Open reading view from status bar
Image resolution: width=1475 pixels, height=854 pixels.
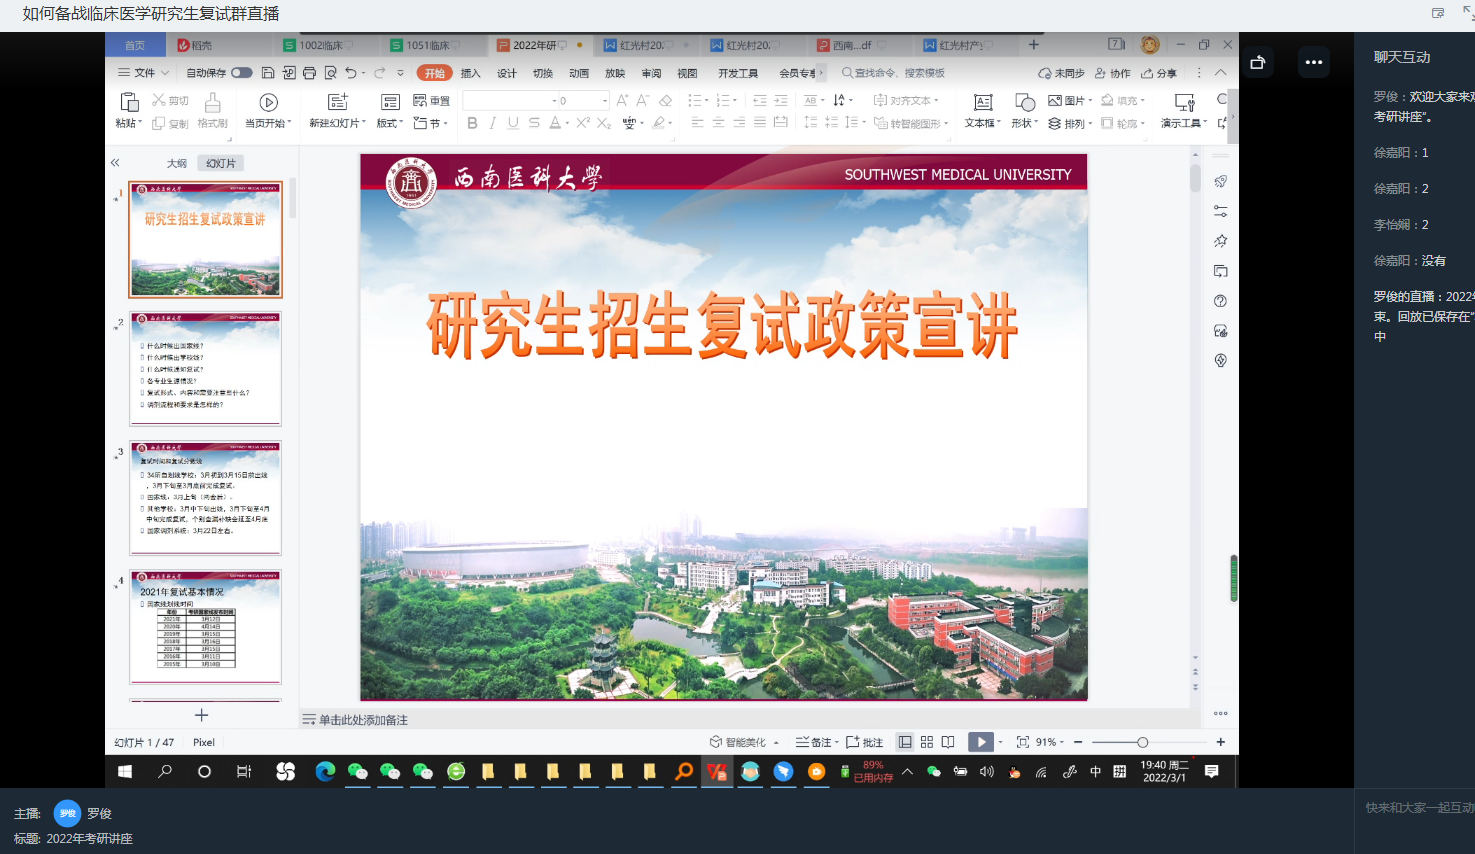tap(948, 742)
